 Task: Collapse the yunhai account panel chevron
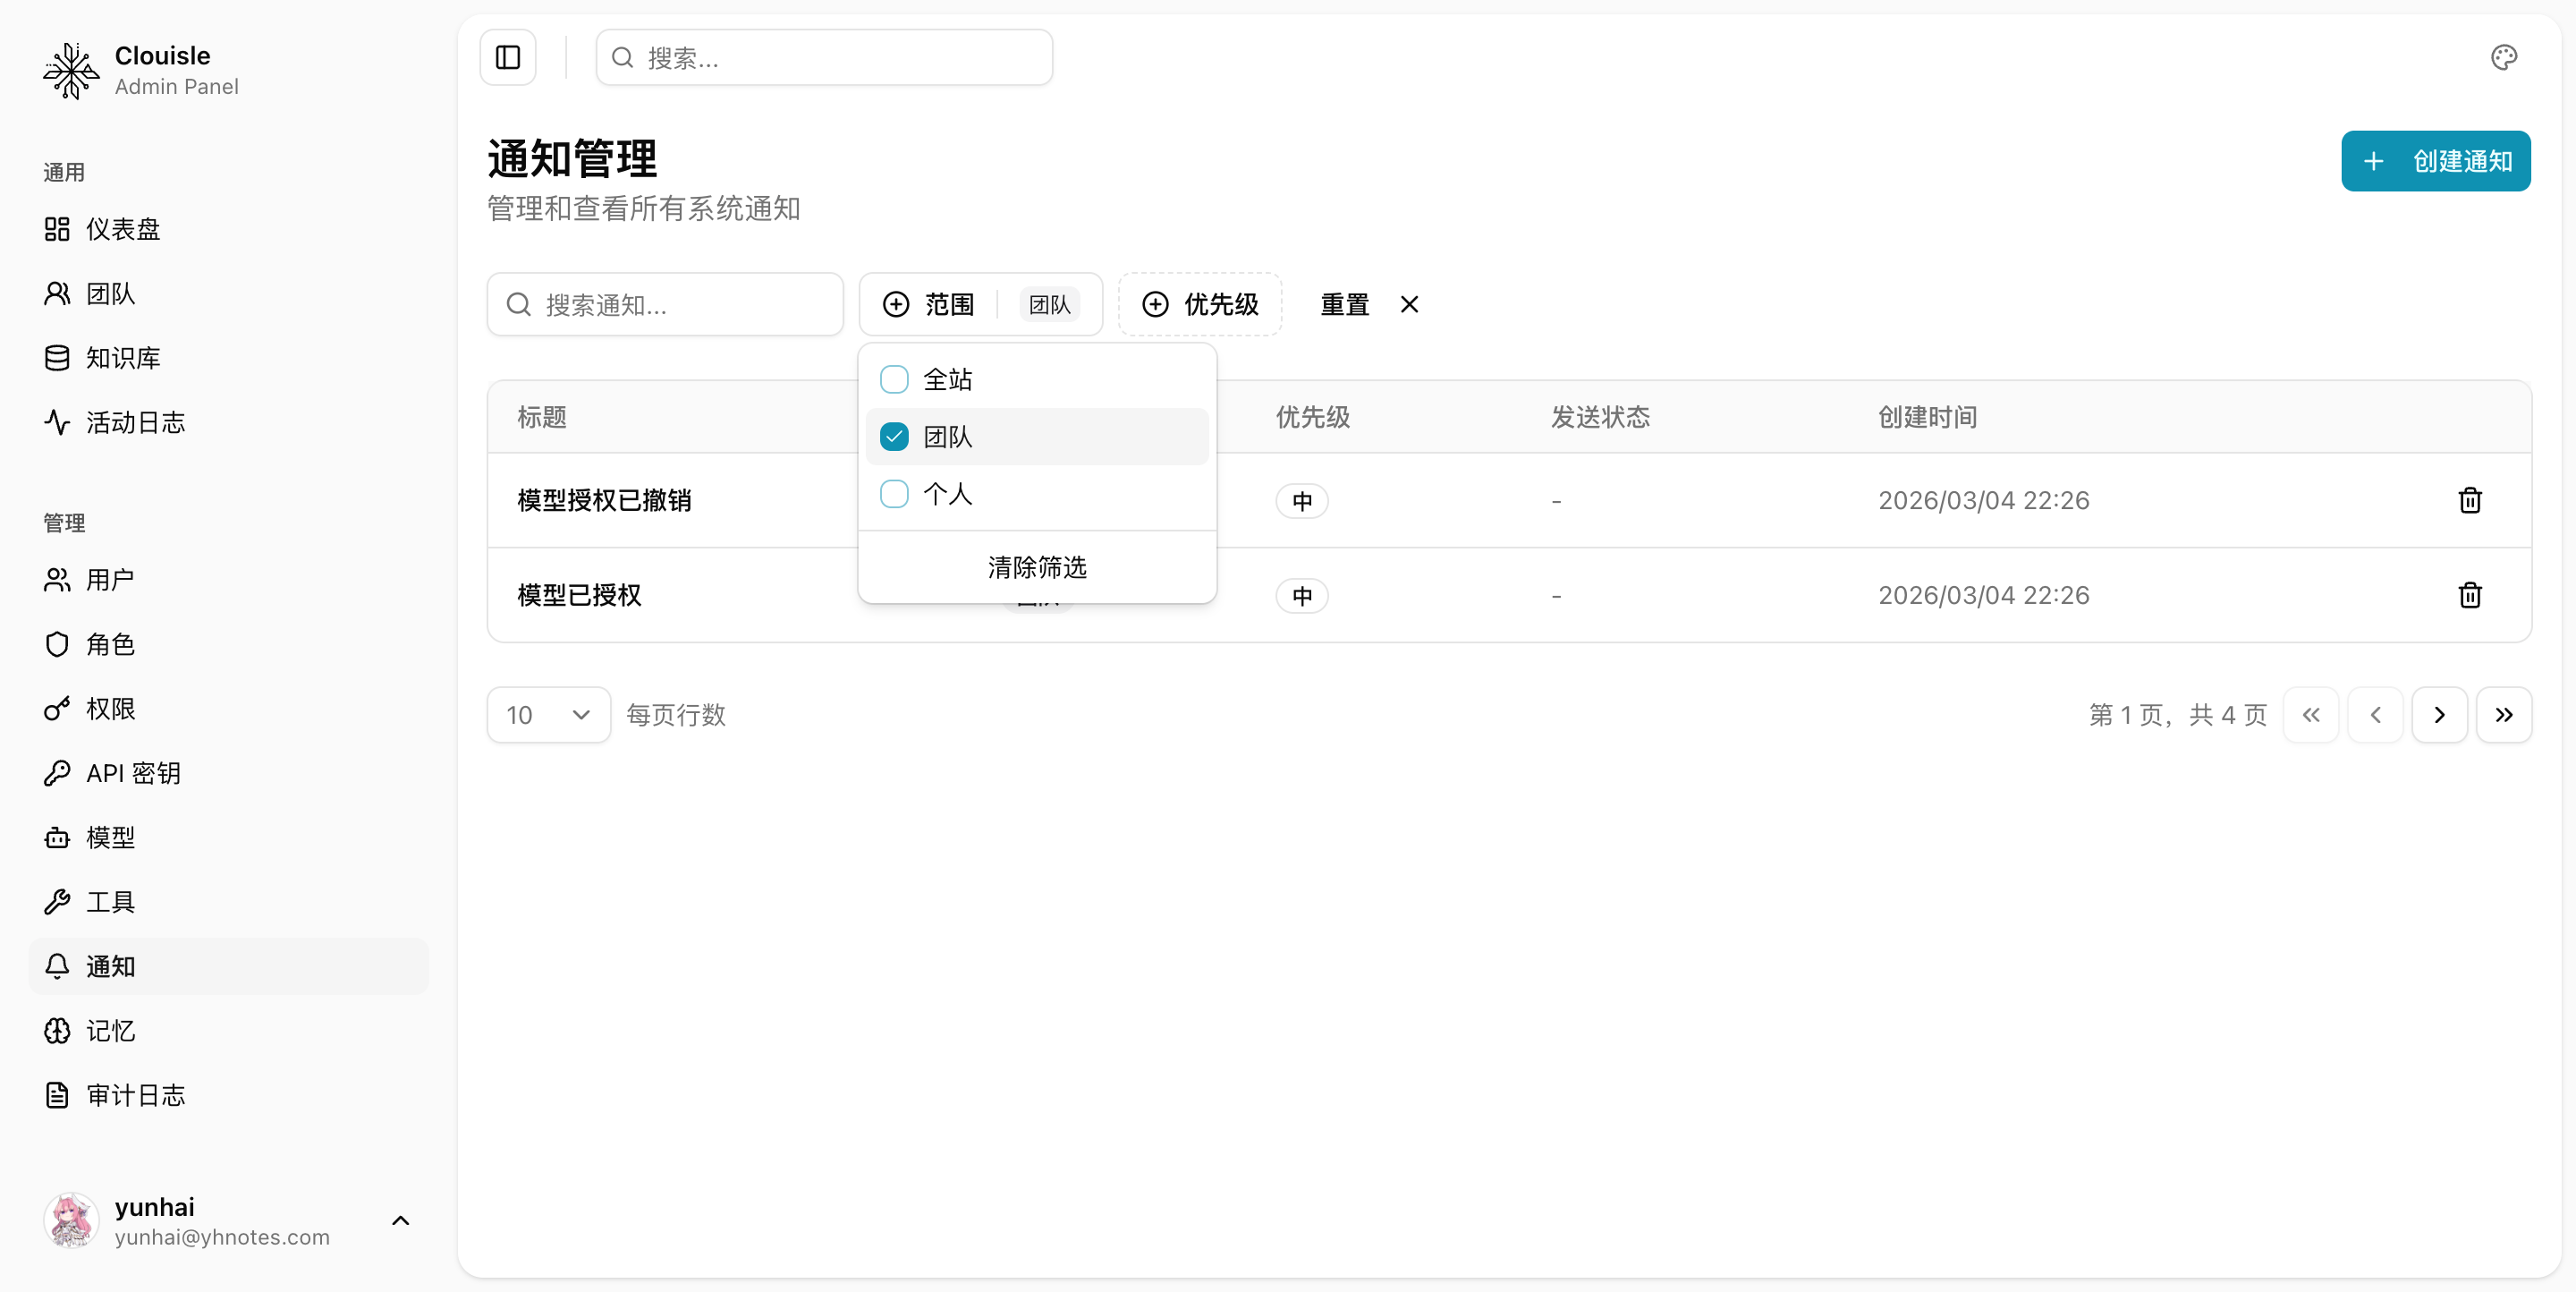[401, 1220]
